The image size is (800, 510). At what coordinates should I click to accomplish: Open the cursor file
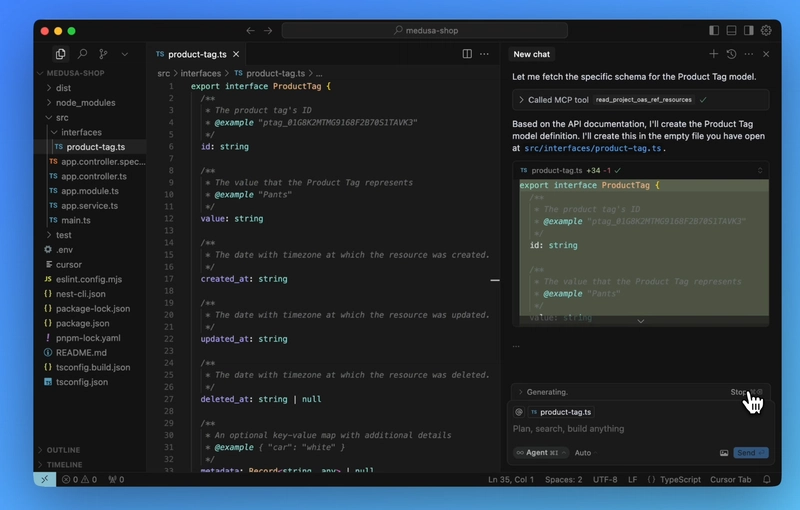[x=68, y=264]
